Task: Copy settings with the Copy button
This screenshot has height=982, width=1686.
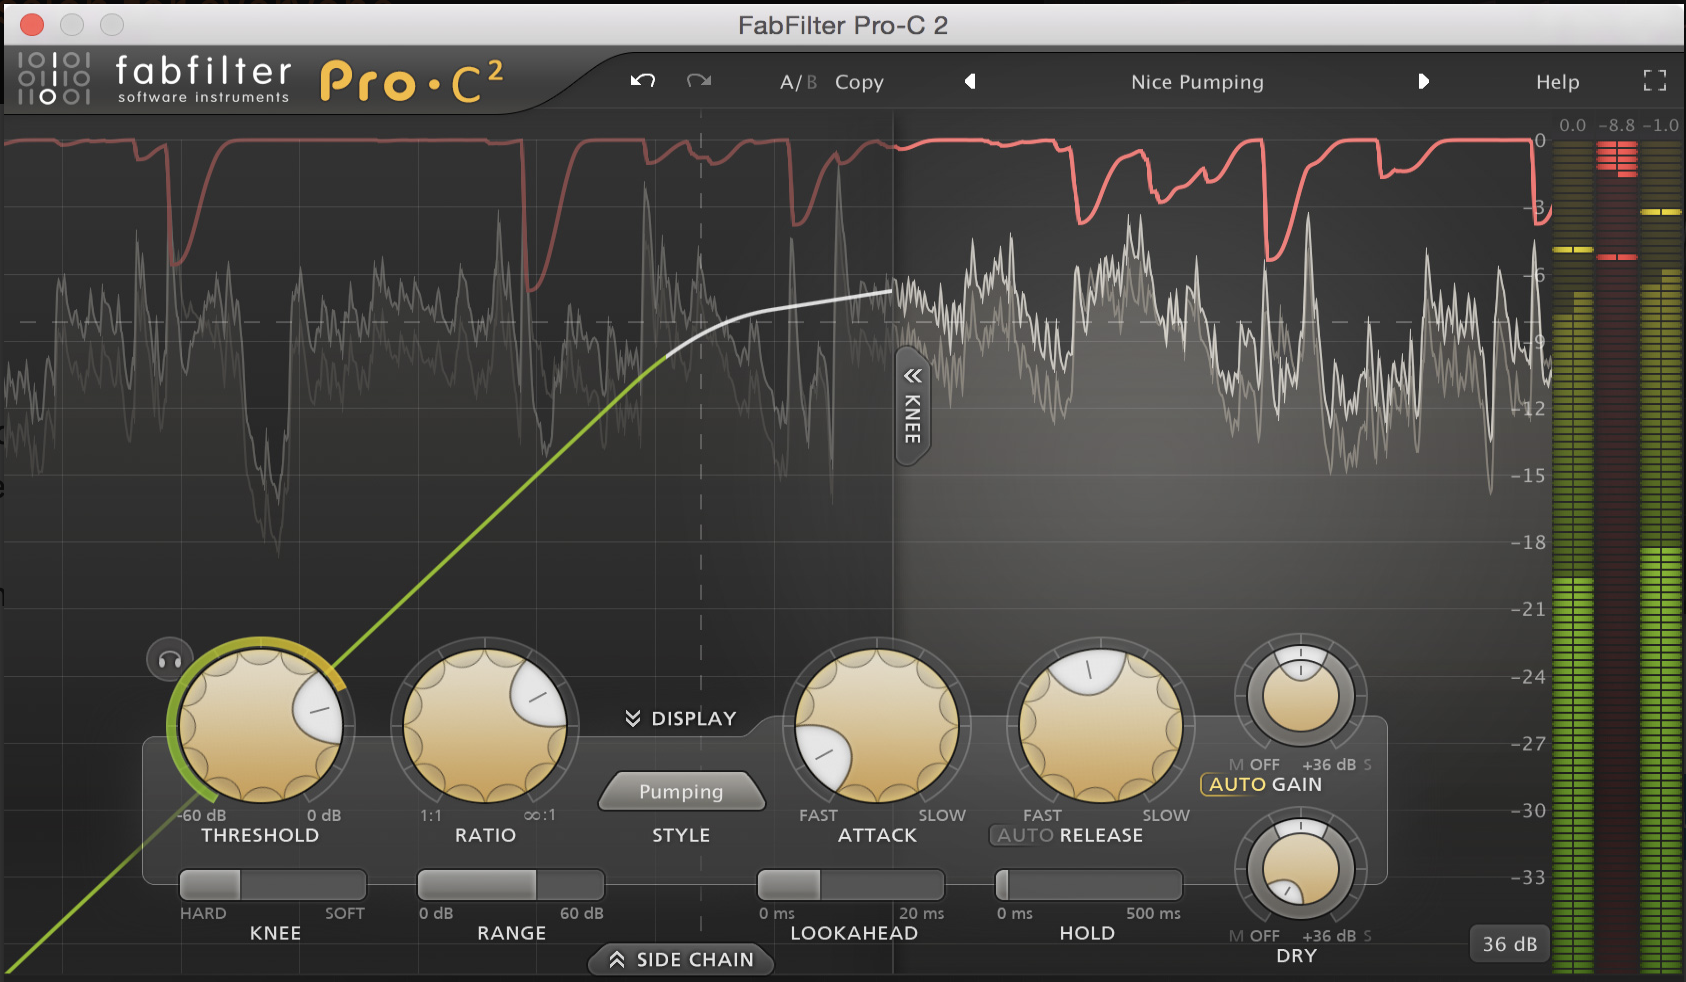Action: pyautogui.click(x=859, y=82)
